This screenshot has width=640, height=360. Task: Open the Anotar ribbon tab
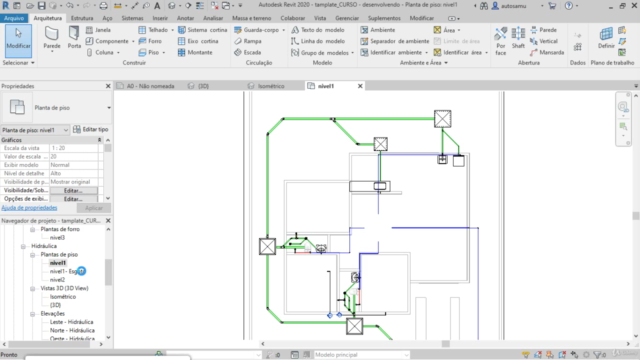click(185, 18)
